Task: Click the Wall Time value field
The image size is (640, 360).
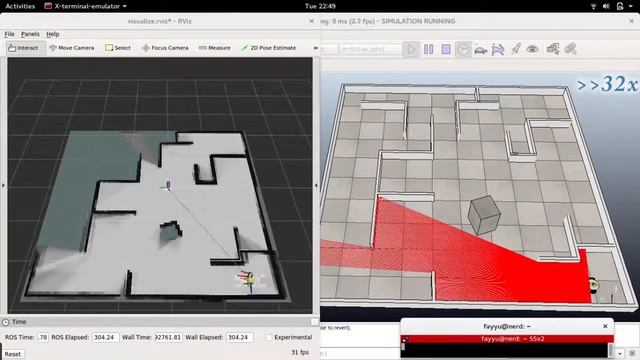Action: tap(168, 338)
